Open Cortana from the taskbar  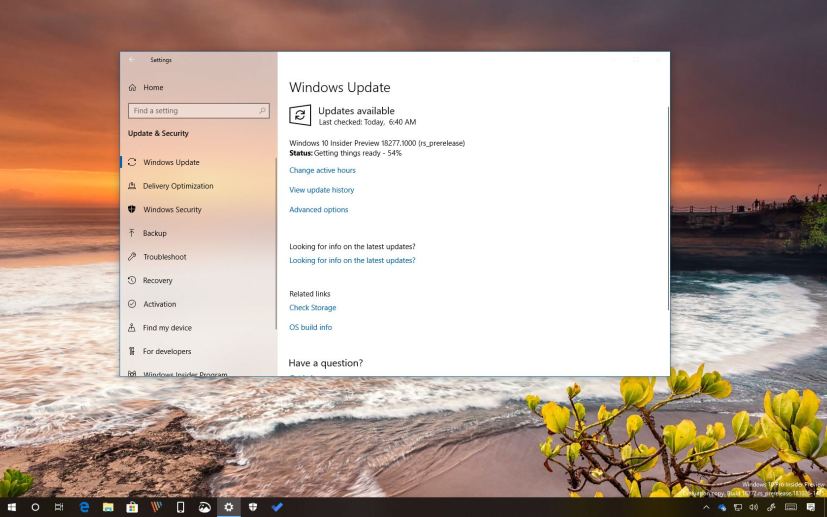(x=35, y=507)
